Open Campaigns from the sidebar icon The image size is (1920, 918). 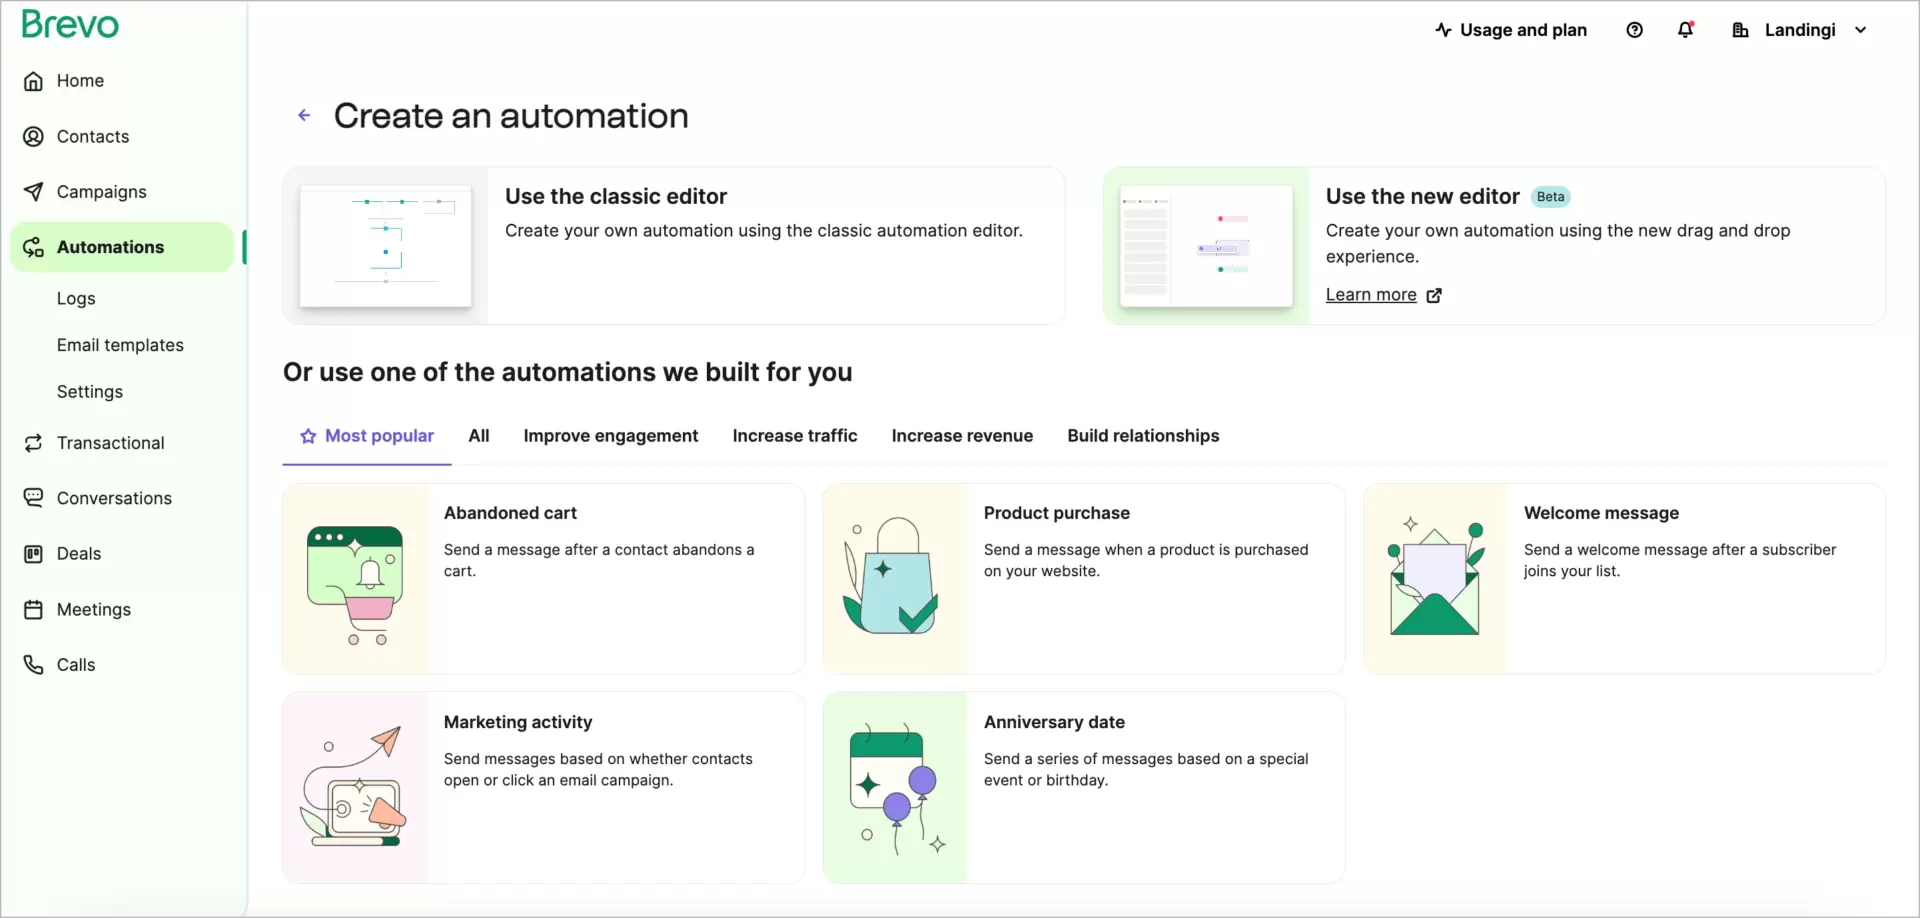pyautogui.click(x=34, y=191)
